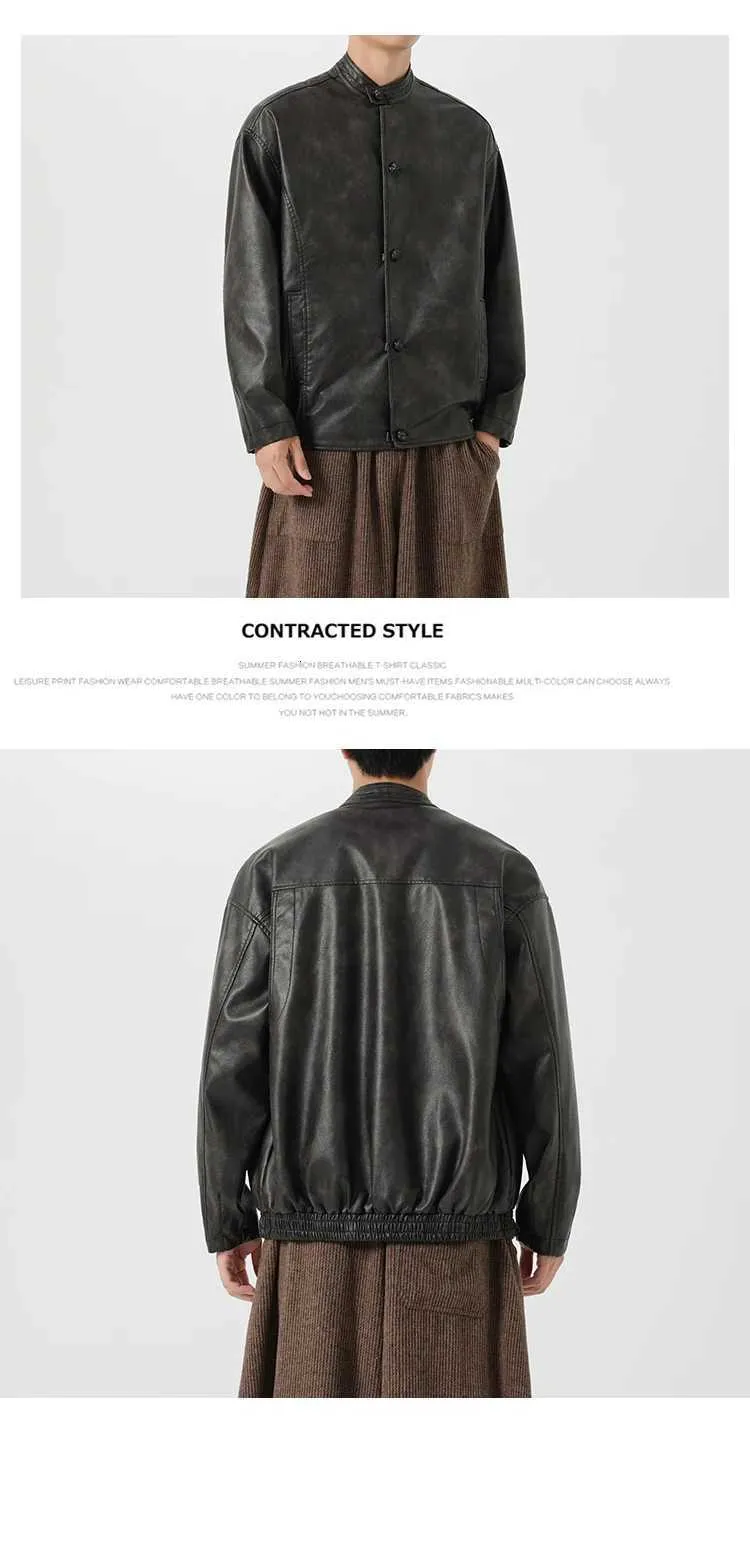750x1559 pixels.
Task: Click the 'LEISURE PRINT FASHION WEAR' description line
Action: (x=342, y=681)
